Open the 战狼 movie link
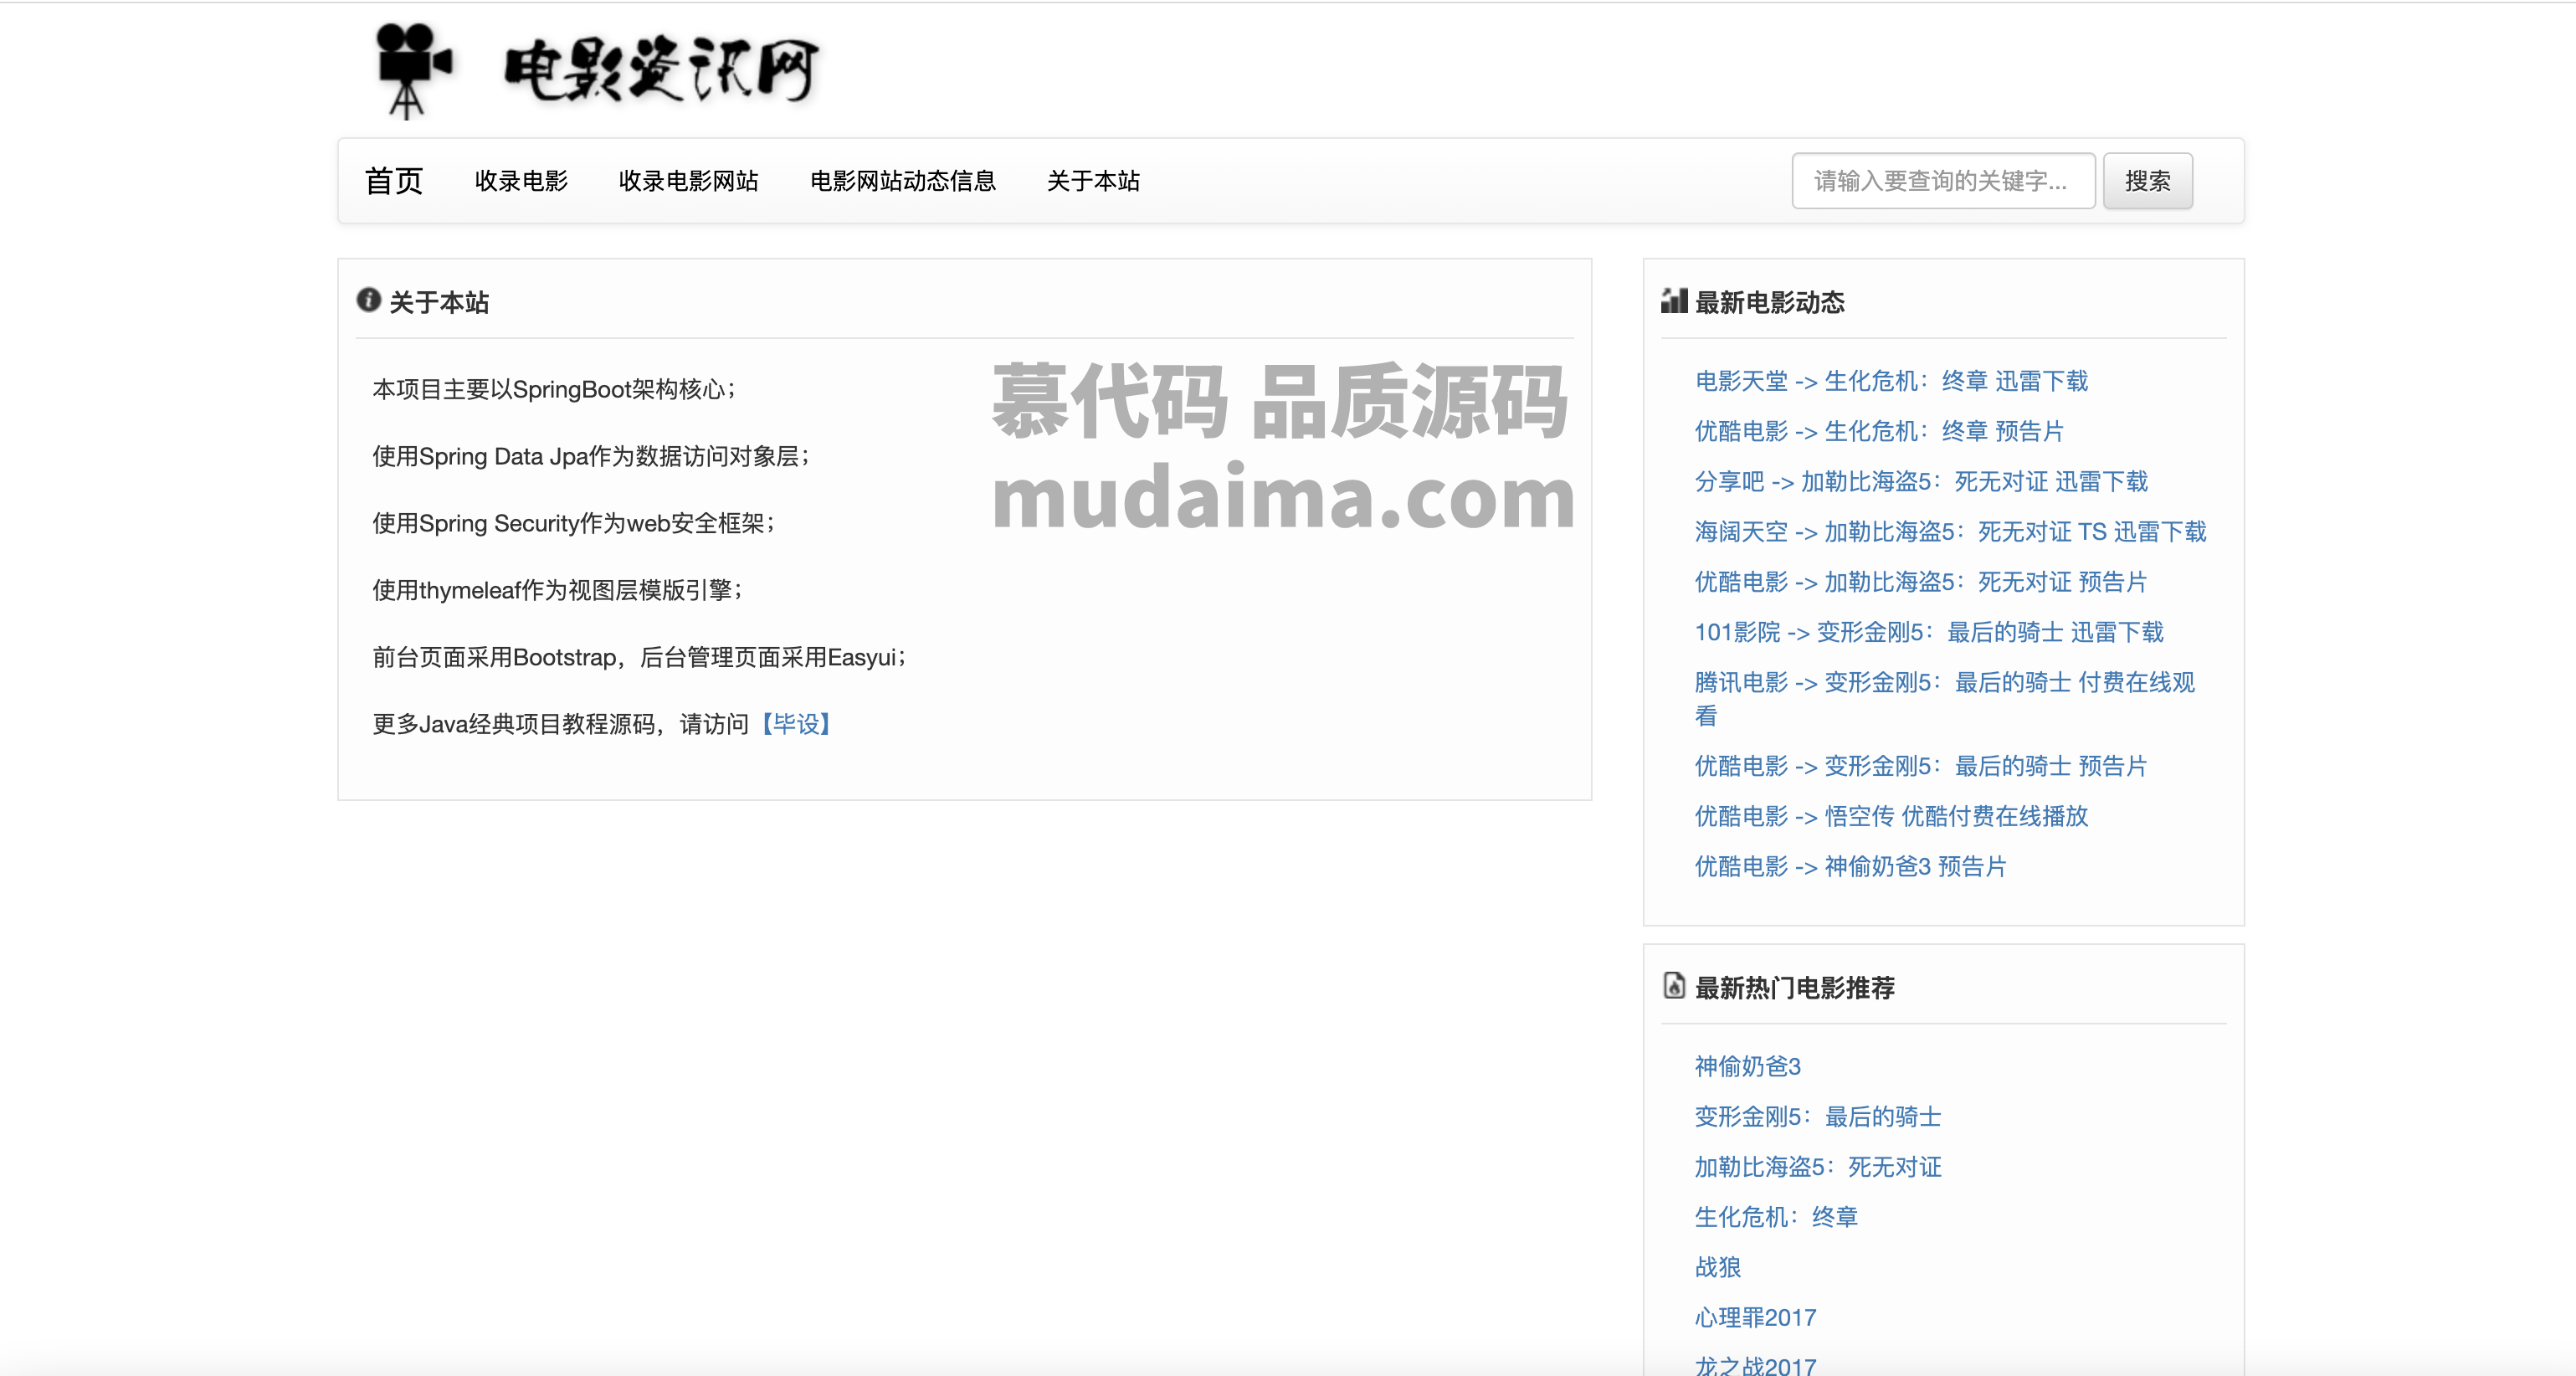Screen dimensions: 2576x1376 1718,1267
